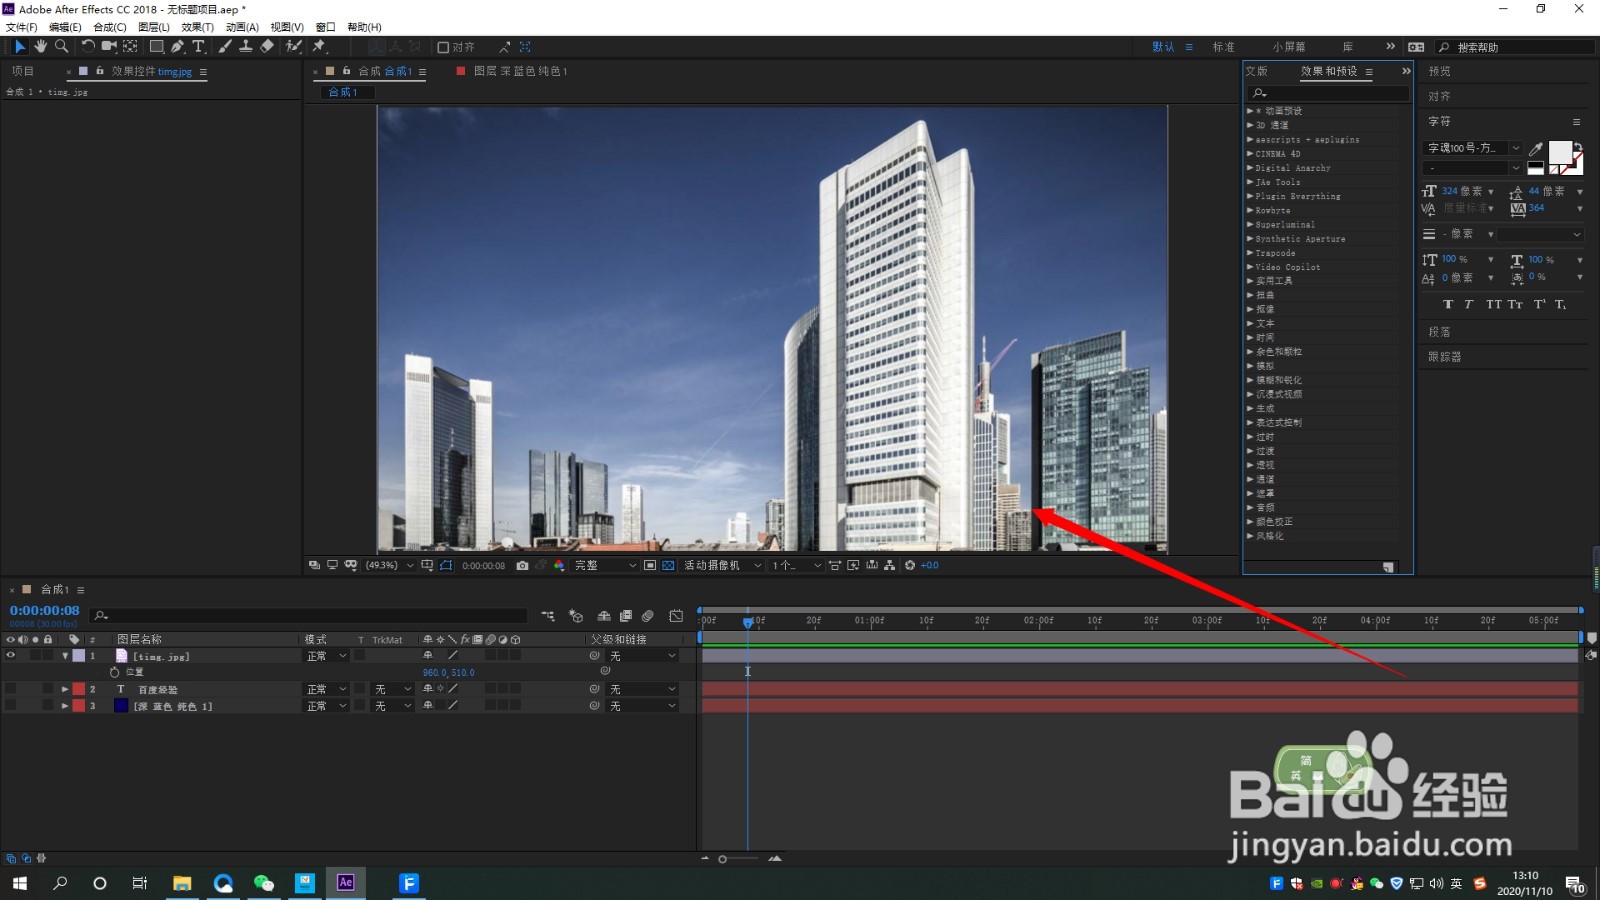Switch to the 项目 panel tab
This screenshot has width=1600, height=900.
coord(23,71)
